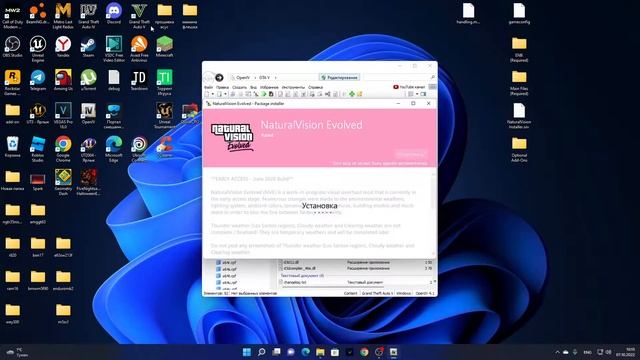The image size is (640, 360).
Task: Click the faded install button in the Package Installer
Action: pos(411,154)
